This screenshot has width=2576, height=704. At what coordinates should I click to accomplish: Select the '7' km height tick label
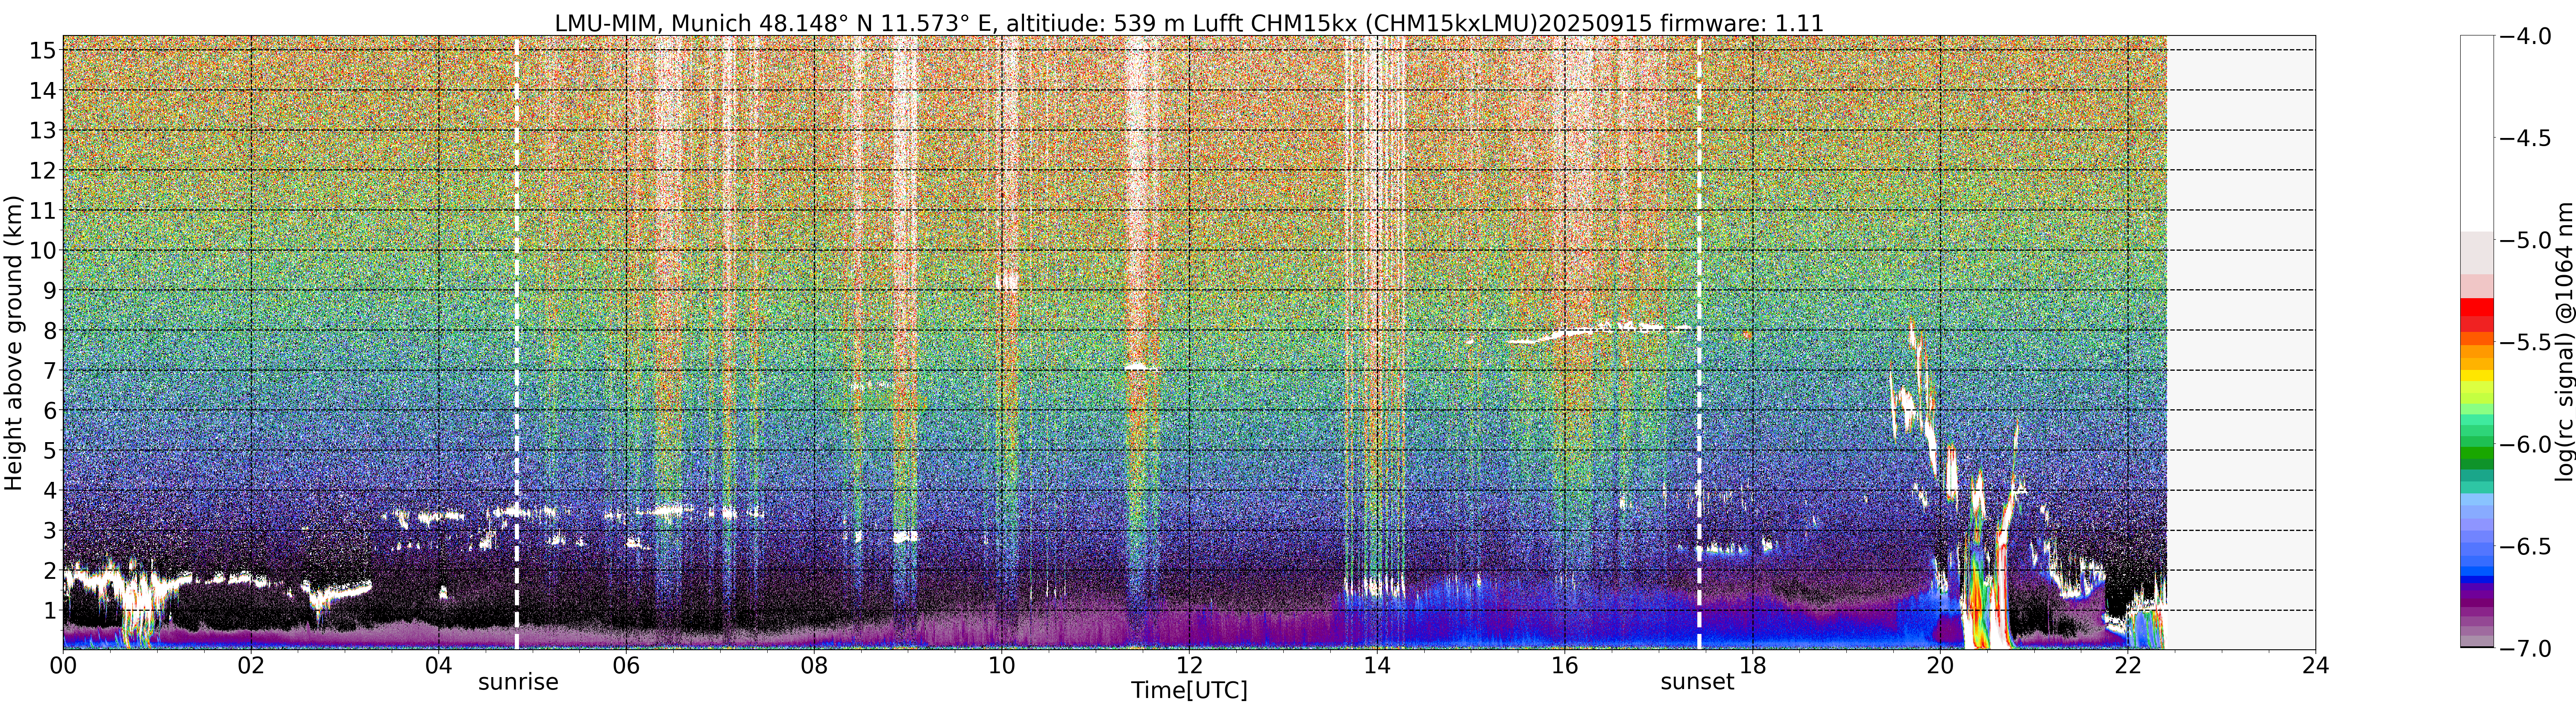click(x=49, y=370)
